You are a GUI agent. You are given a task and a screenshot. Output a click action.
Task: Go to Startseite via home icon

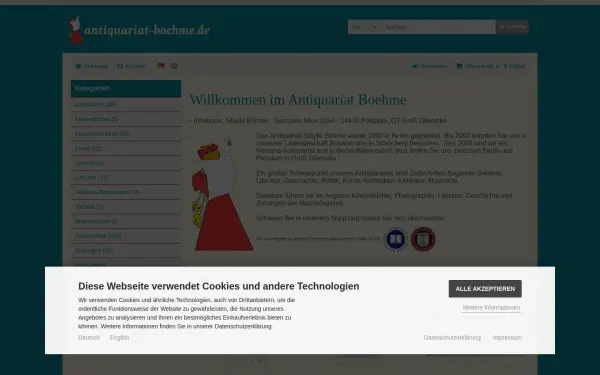click(92, 66)
